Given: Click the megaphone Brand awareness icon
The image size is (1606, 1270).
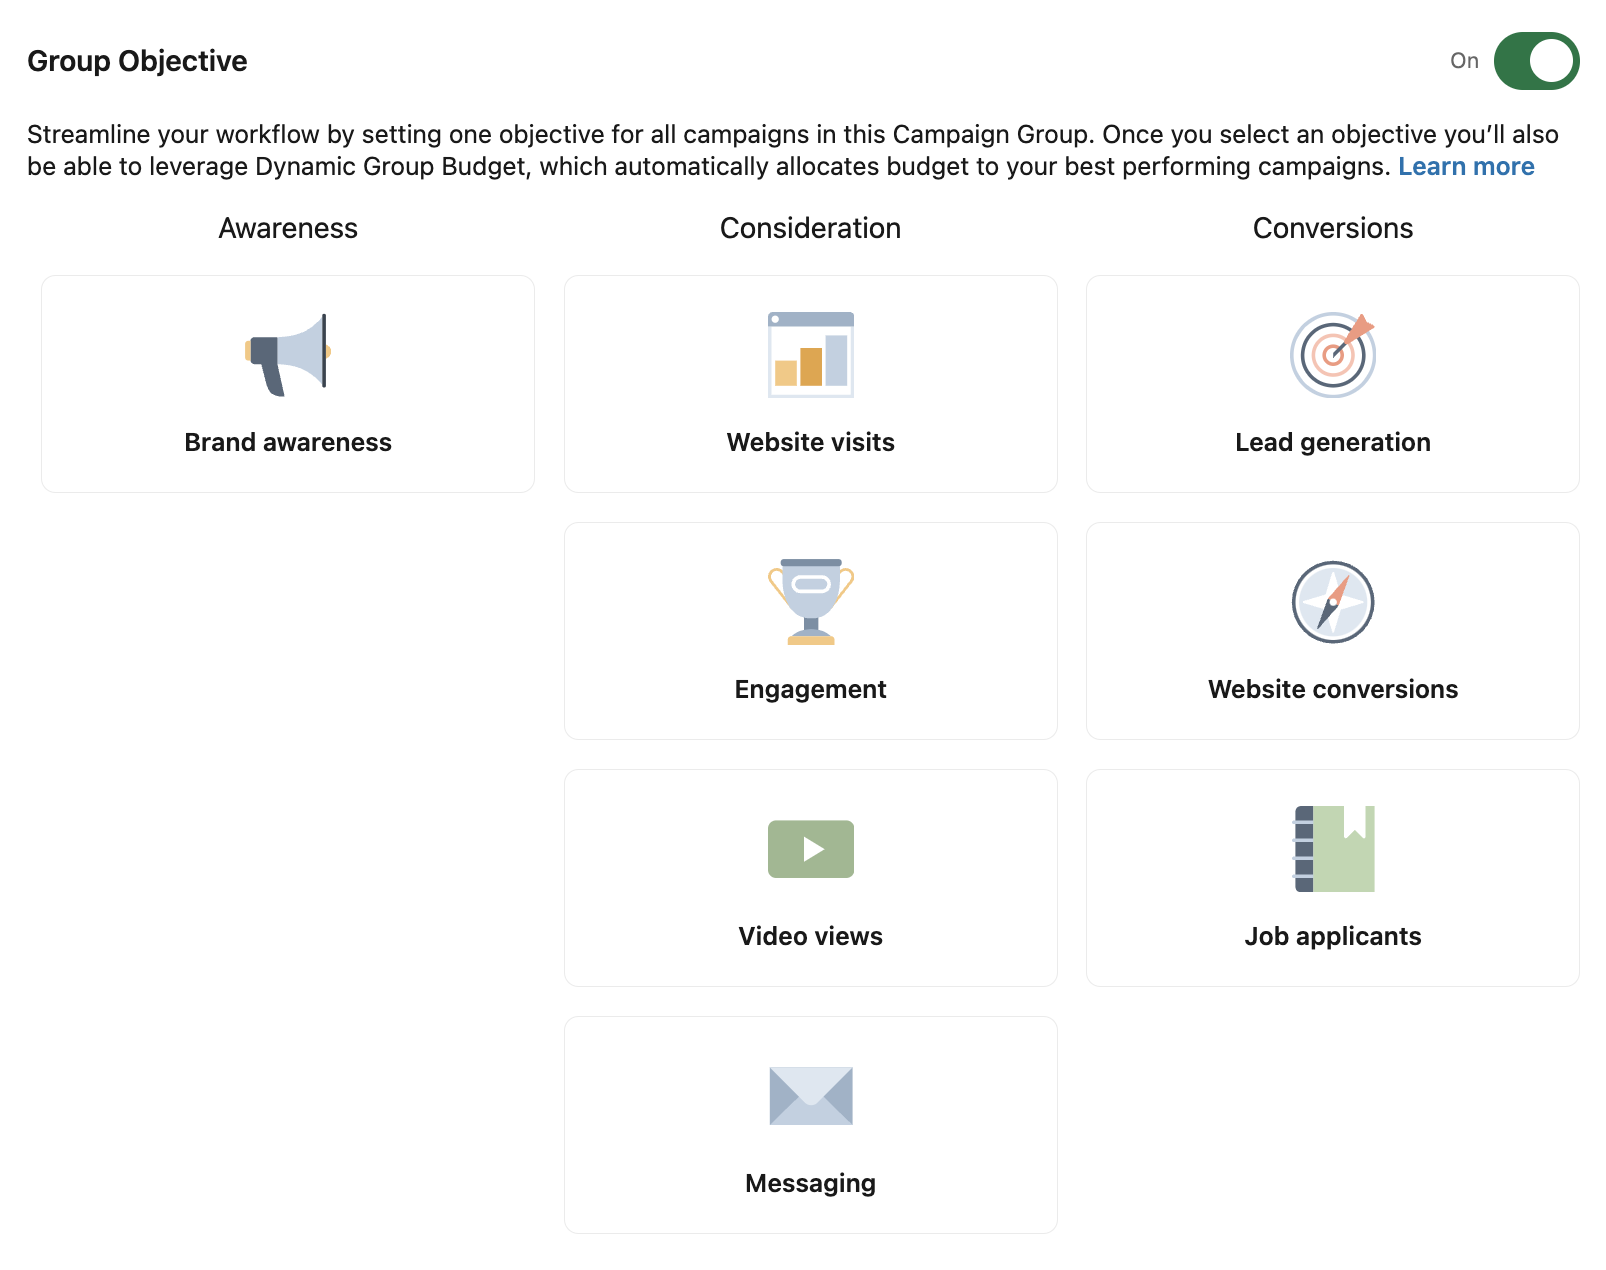Looking at the screenshot, I should [288, 355].
